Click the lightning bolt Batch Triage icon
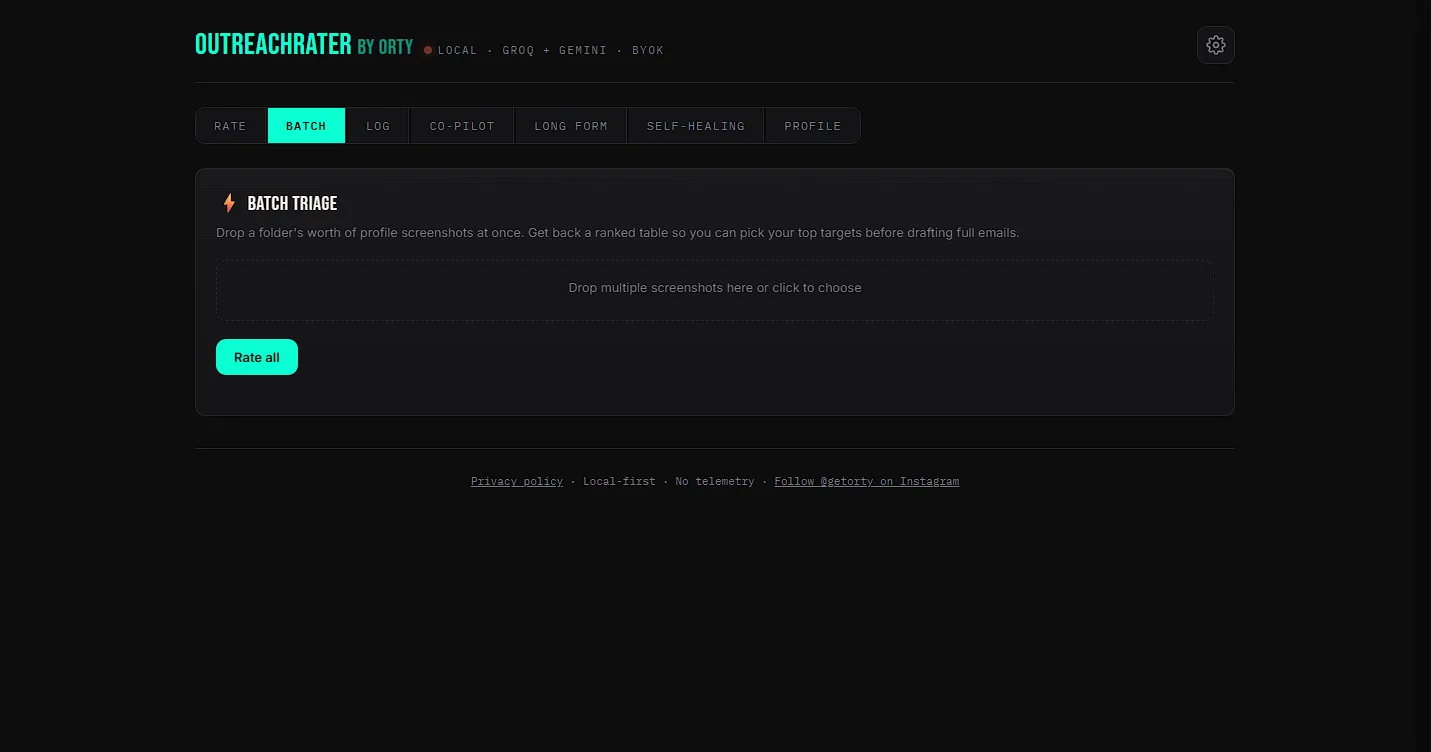This screenshot has width=1431, height=752. pyautogui.click(x=229, y=203)
